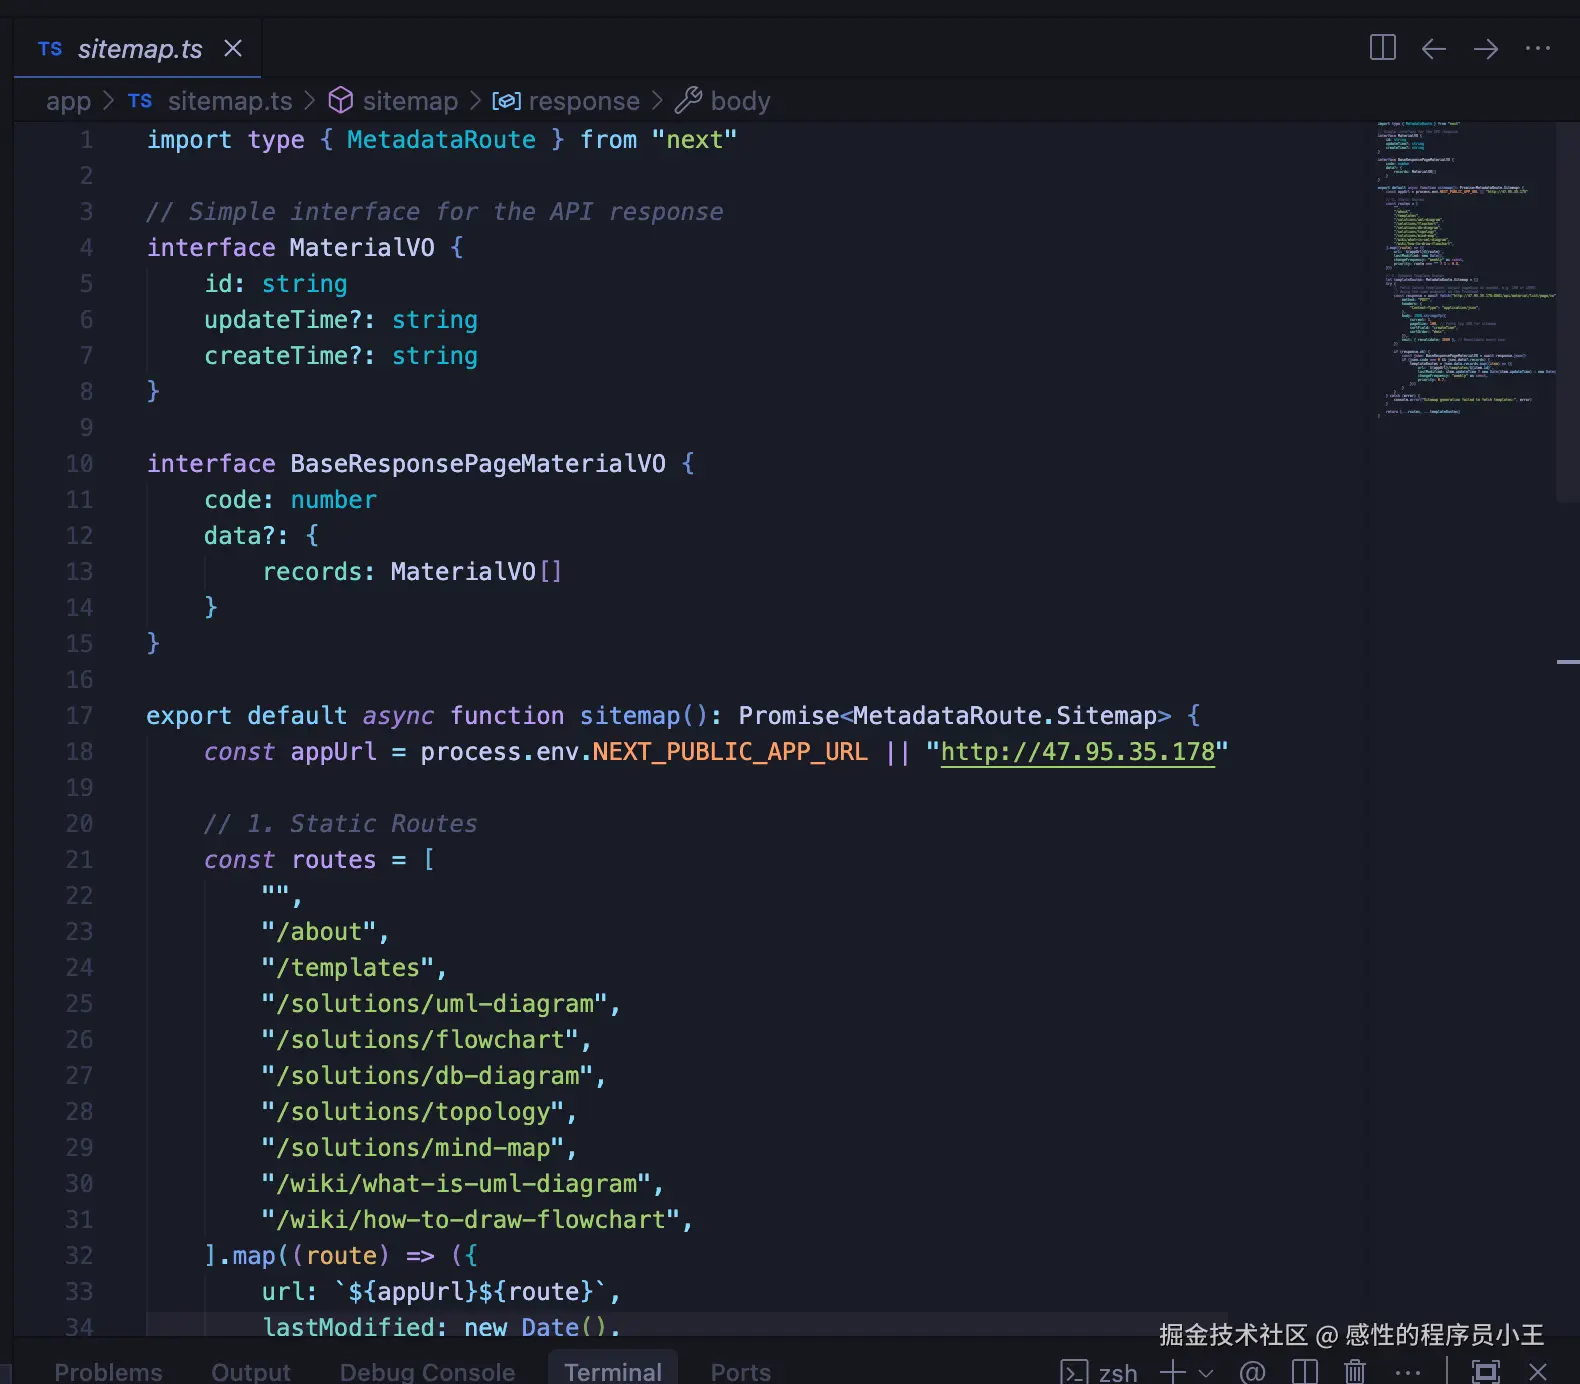Close the bottom panel

coord(1538,1372)
